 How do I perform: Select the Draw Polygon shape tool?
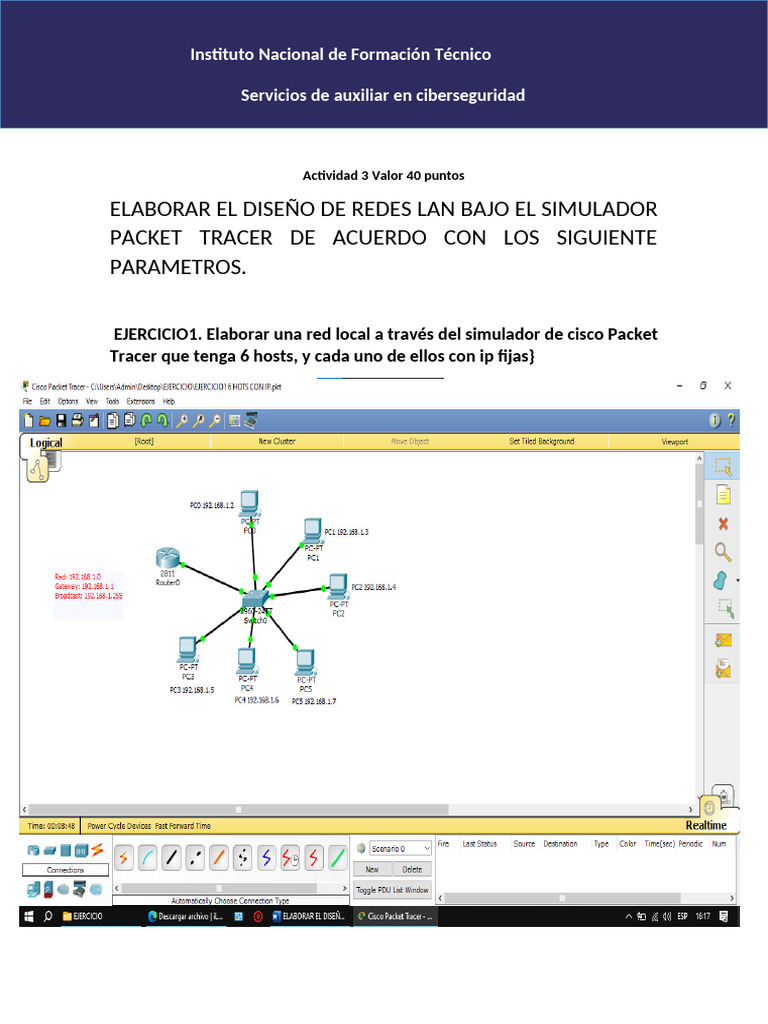[x=720, y=580]
